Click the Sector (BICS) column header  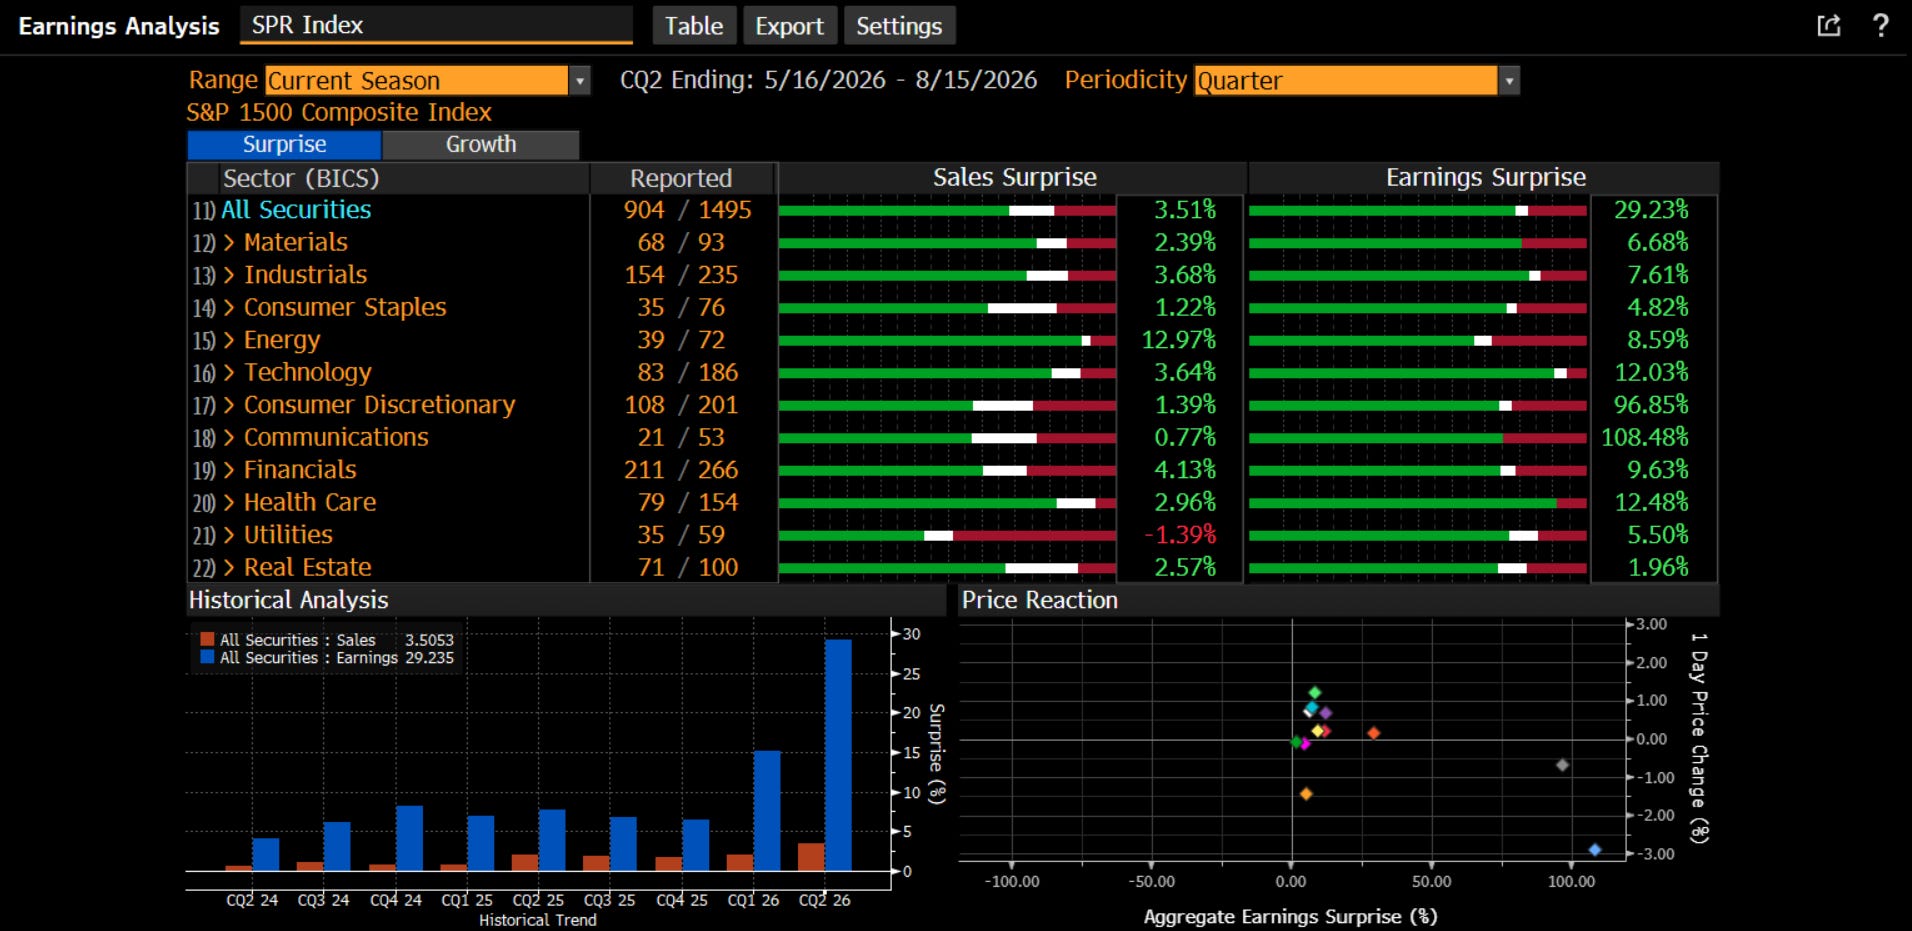(301, 178)
